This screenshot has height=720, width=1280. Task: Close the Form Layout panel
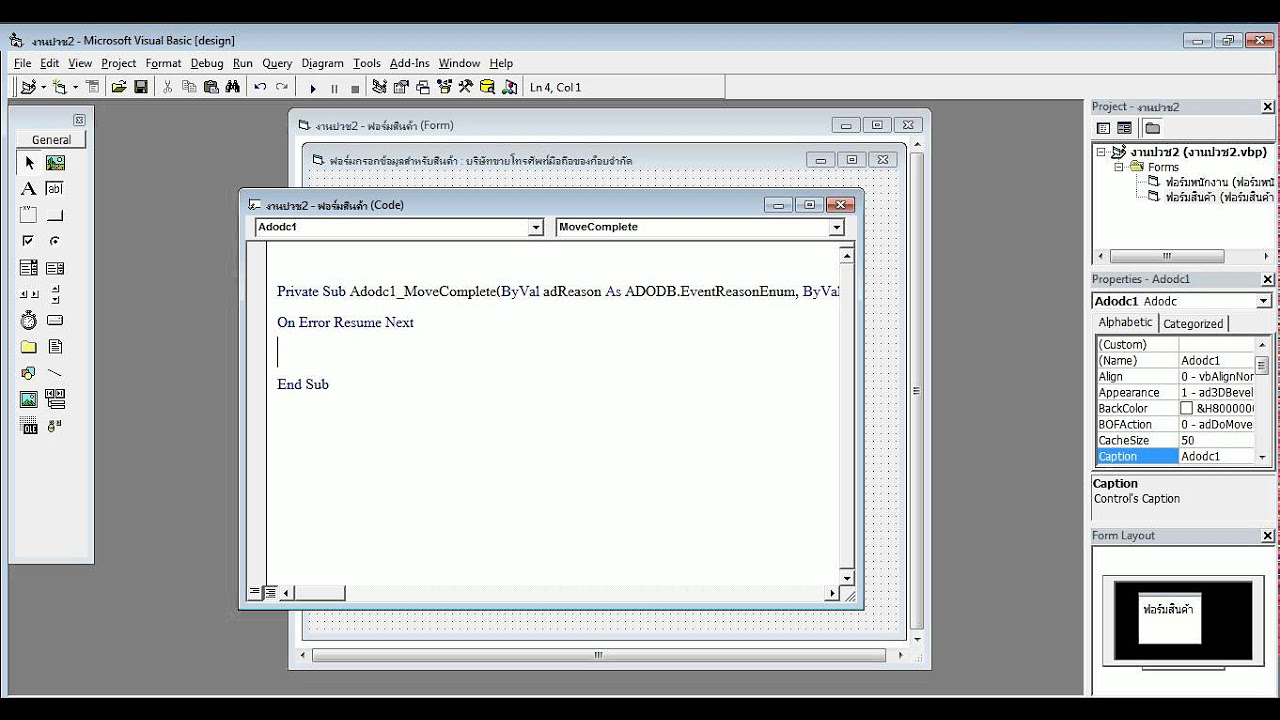tap(1268, 536)
